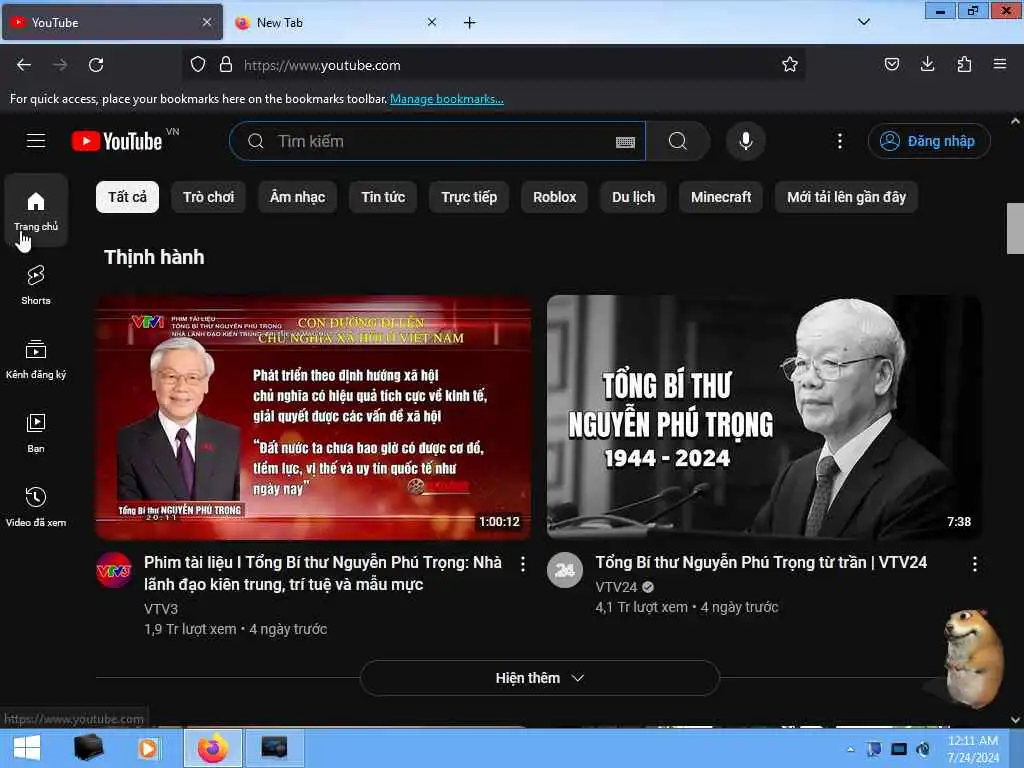Show hidden system tray icons
The image size is (1024, 768).
[x=850, y=749]
